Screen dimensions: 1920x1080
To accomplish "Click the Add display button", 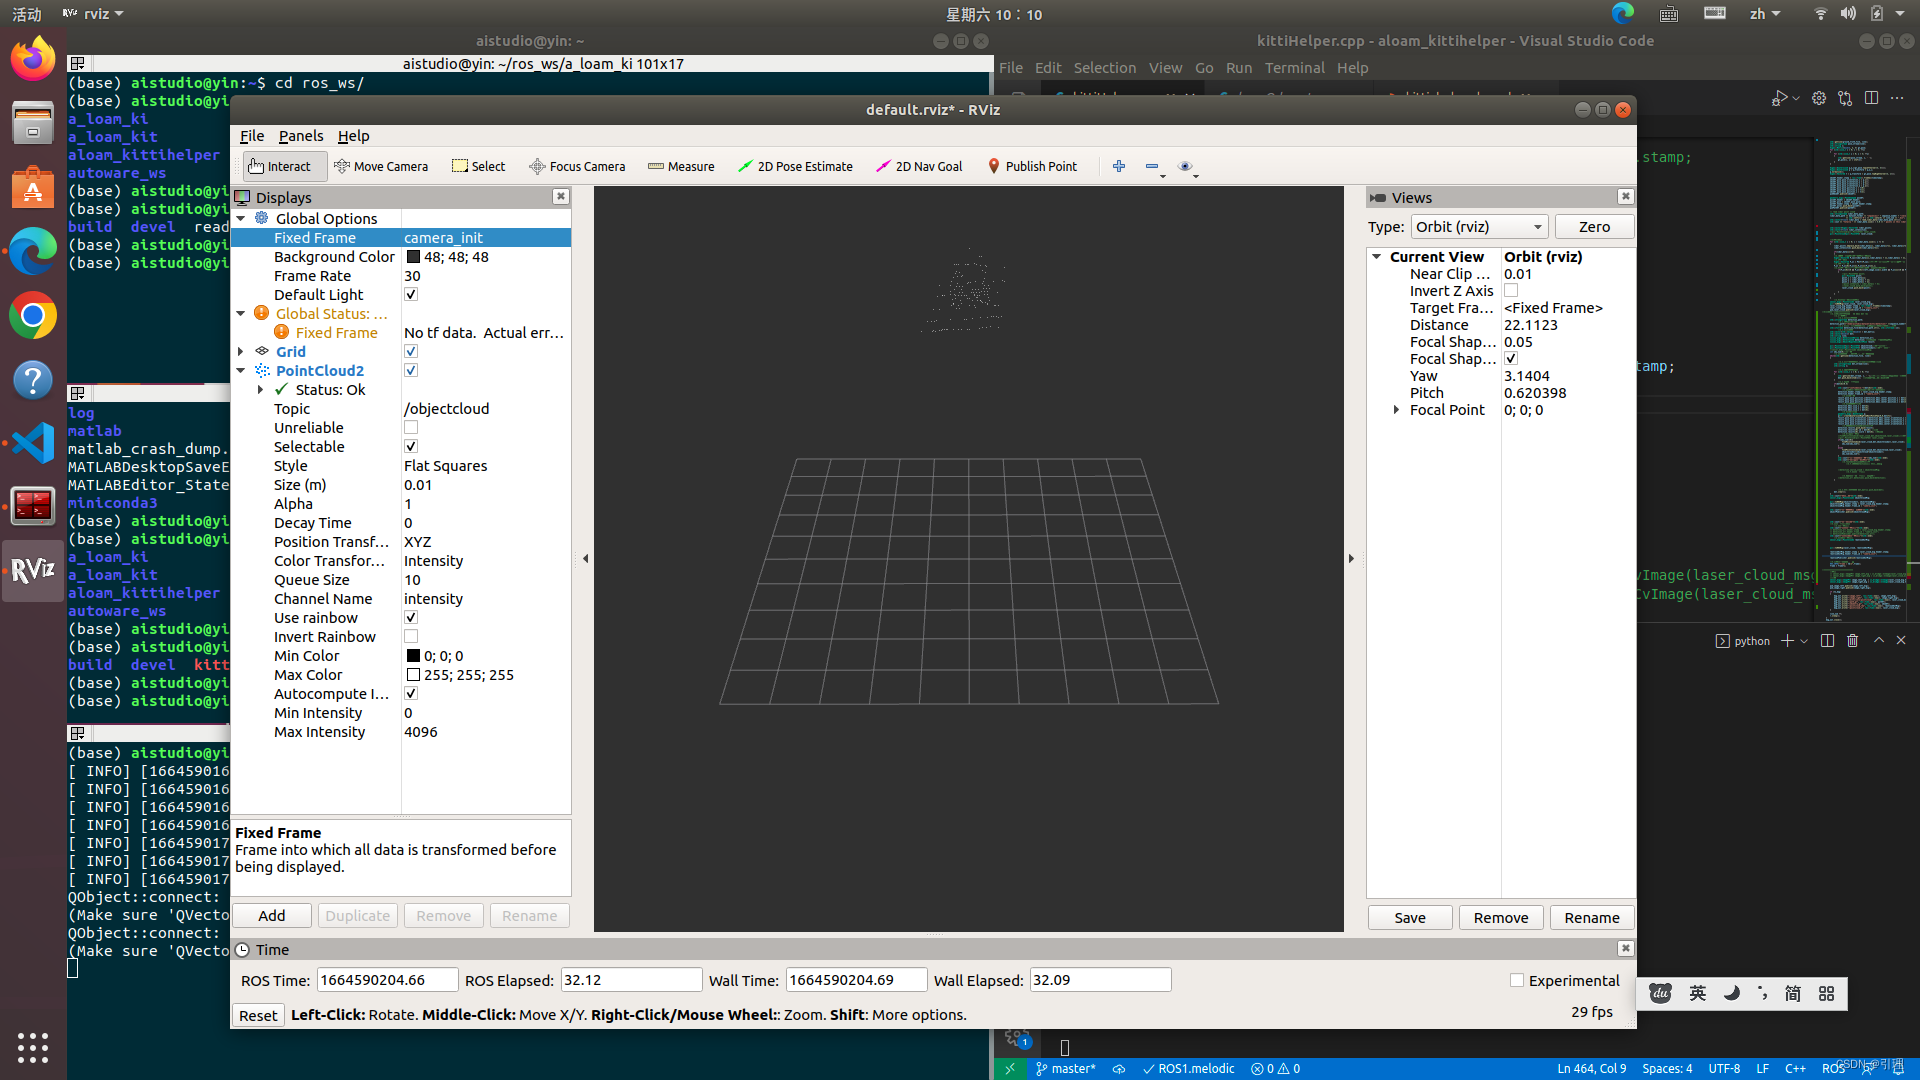I will tap(271, 916).
